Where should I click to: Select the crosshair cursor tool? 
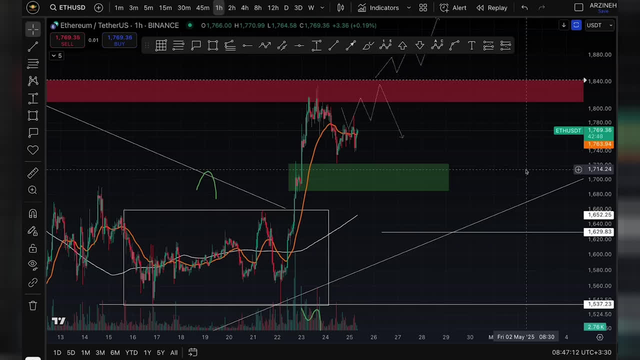click(33, 29)
